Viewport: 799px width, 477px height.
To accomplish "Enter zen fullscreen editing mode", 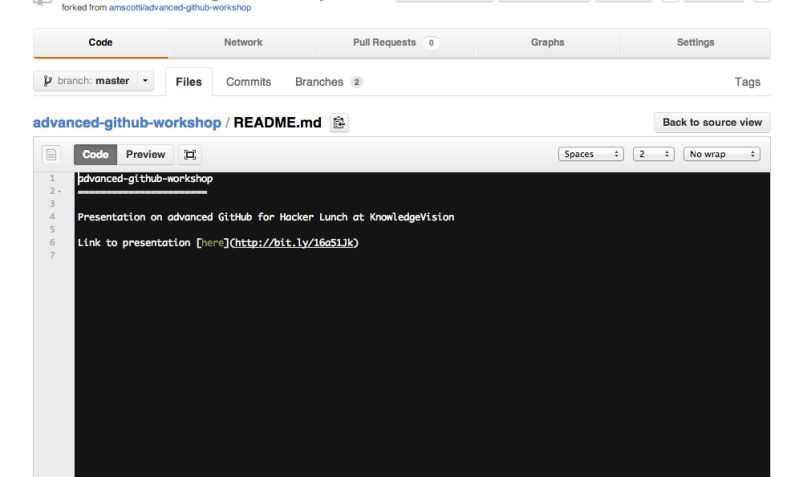I will point(190,154).
